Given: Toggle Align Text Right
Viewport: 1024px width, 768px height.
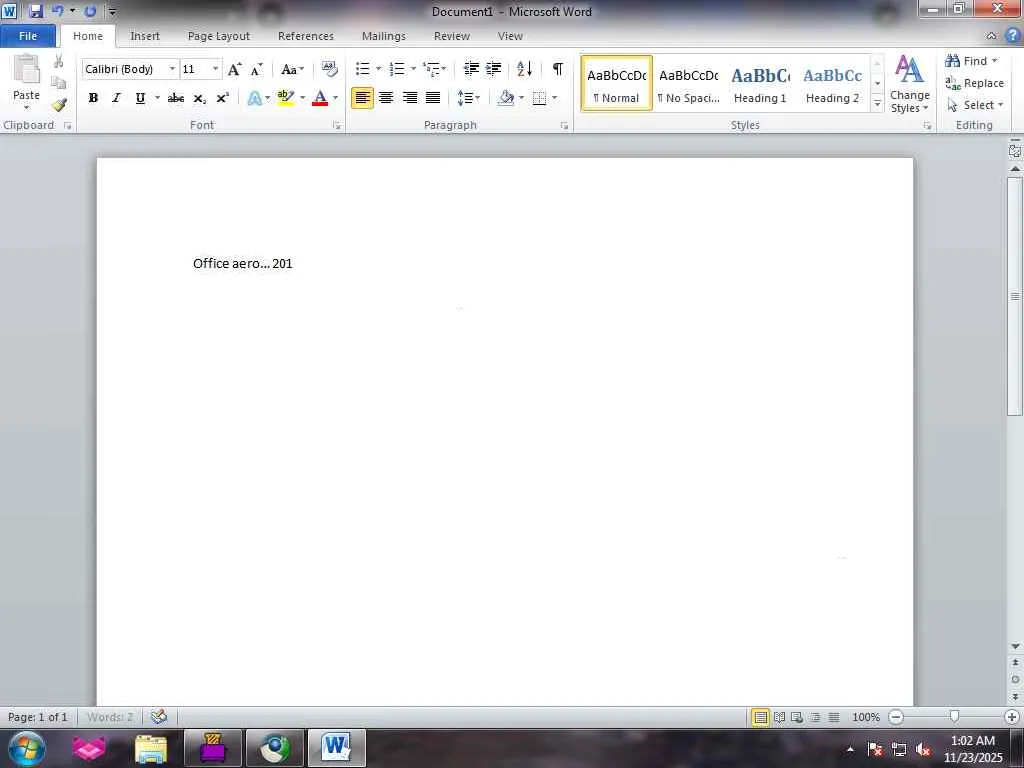Looking at the screenshot, I should (x=409, y=98).
